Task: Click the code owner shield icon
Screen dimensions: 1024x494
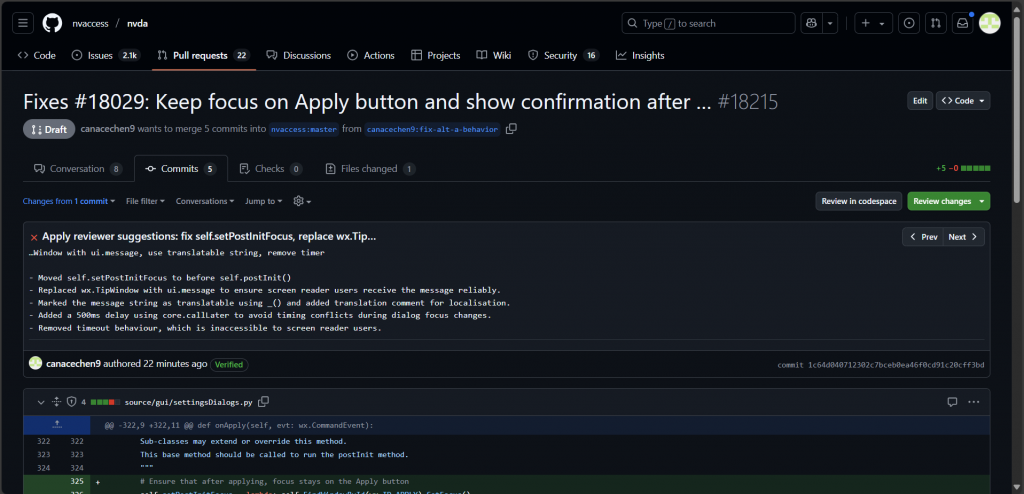Action: [72, 402]
